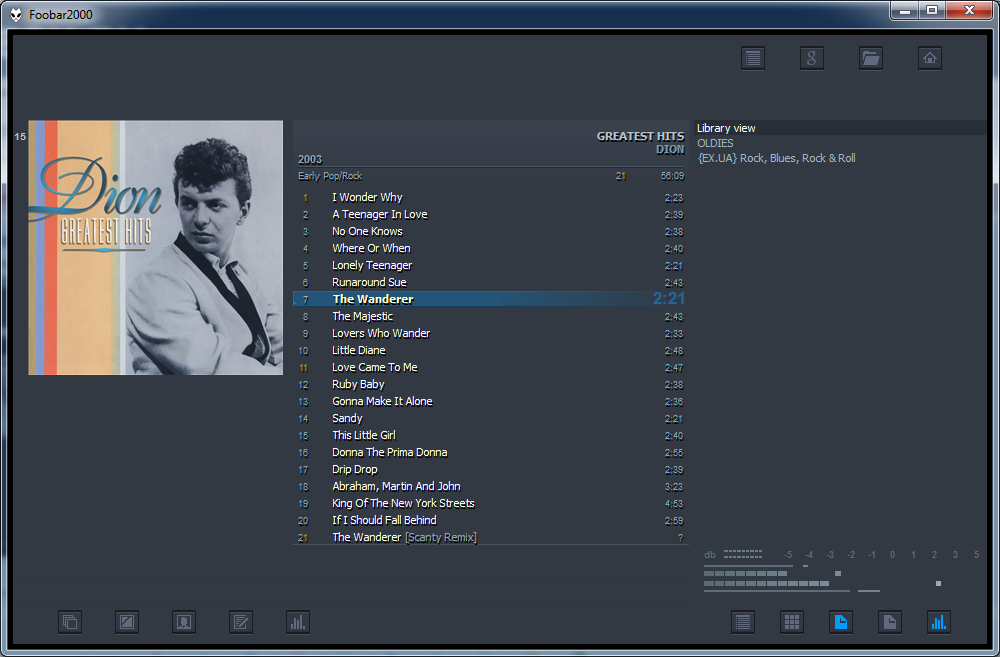
Task: Click the artist portrait icon at bottom
Action: click(x=184, y=622)
